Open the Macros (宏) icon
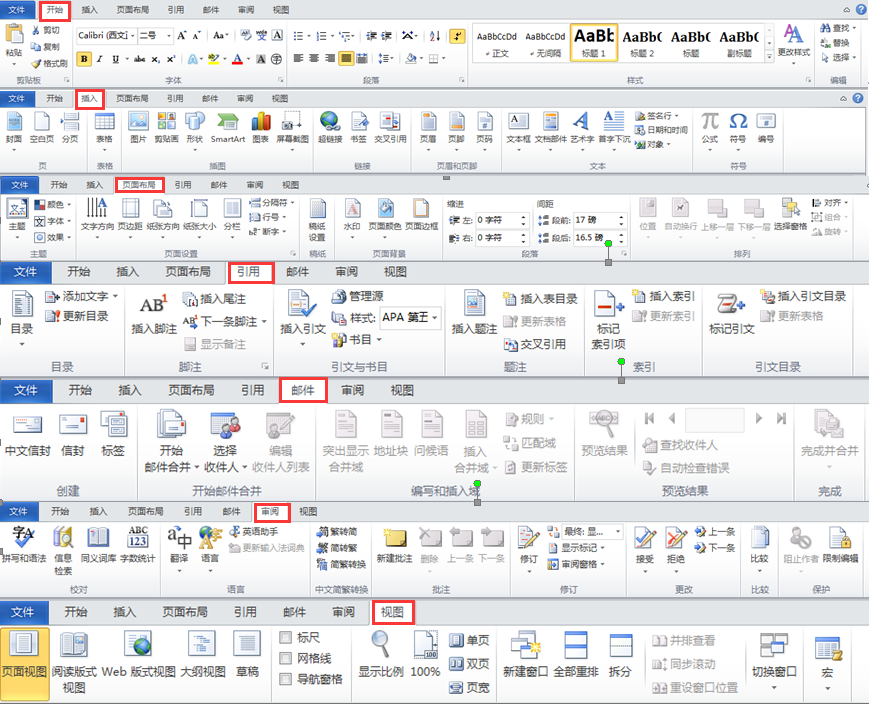The height and width of the screenshot is (704, 869). [828, 649]
